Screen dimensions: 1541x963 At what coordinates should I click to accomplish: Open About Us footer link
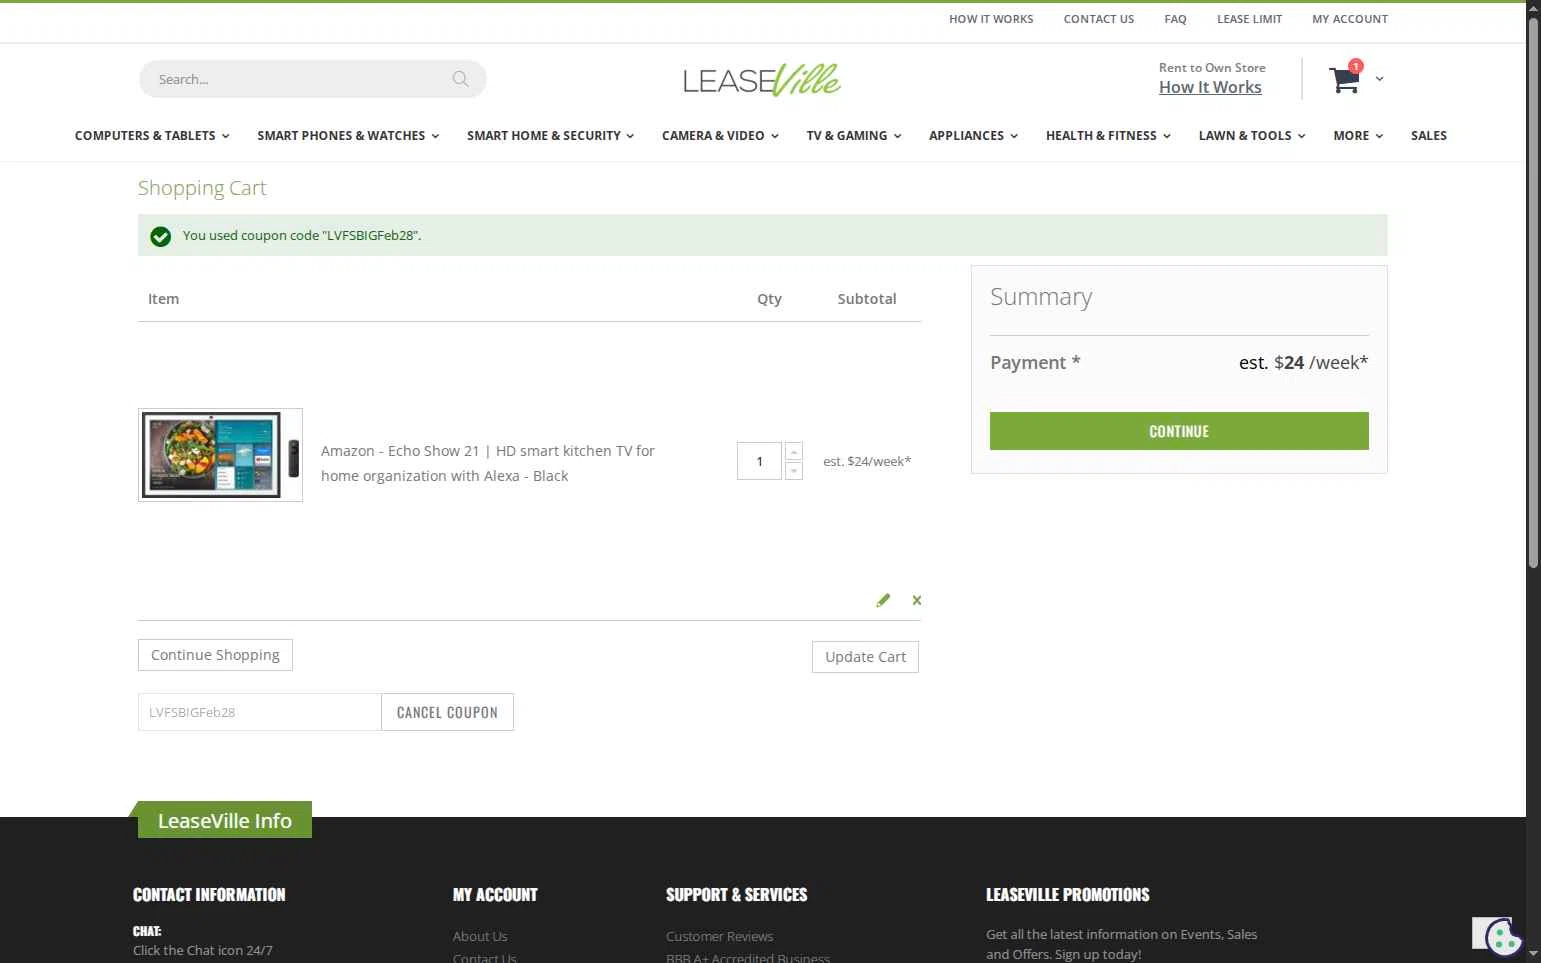point(480,936)
